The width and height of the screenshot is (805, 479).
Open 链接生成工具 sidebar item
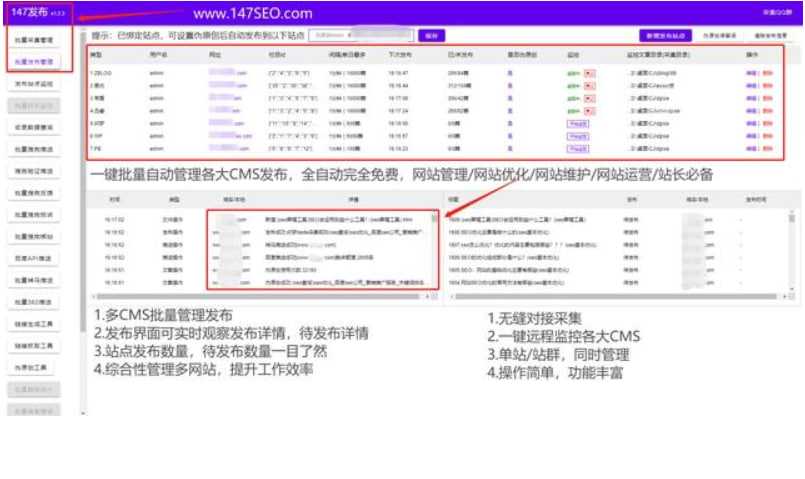34,324
